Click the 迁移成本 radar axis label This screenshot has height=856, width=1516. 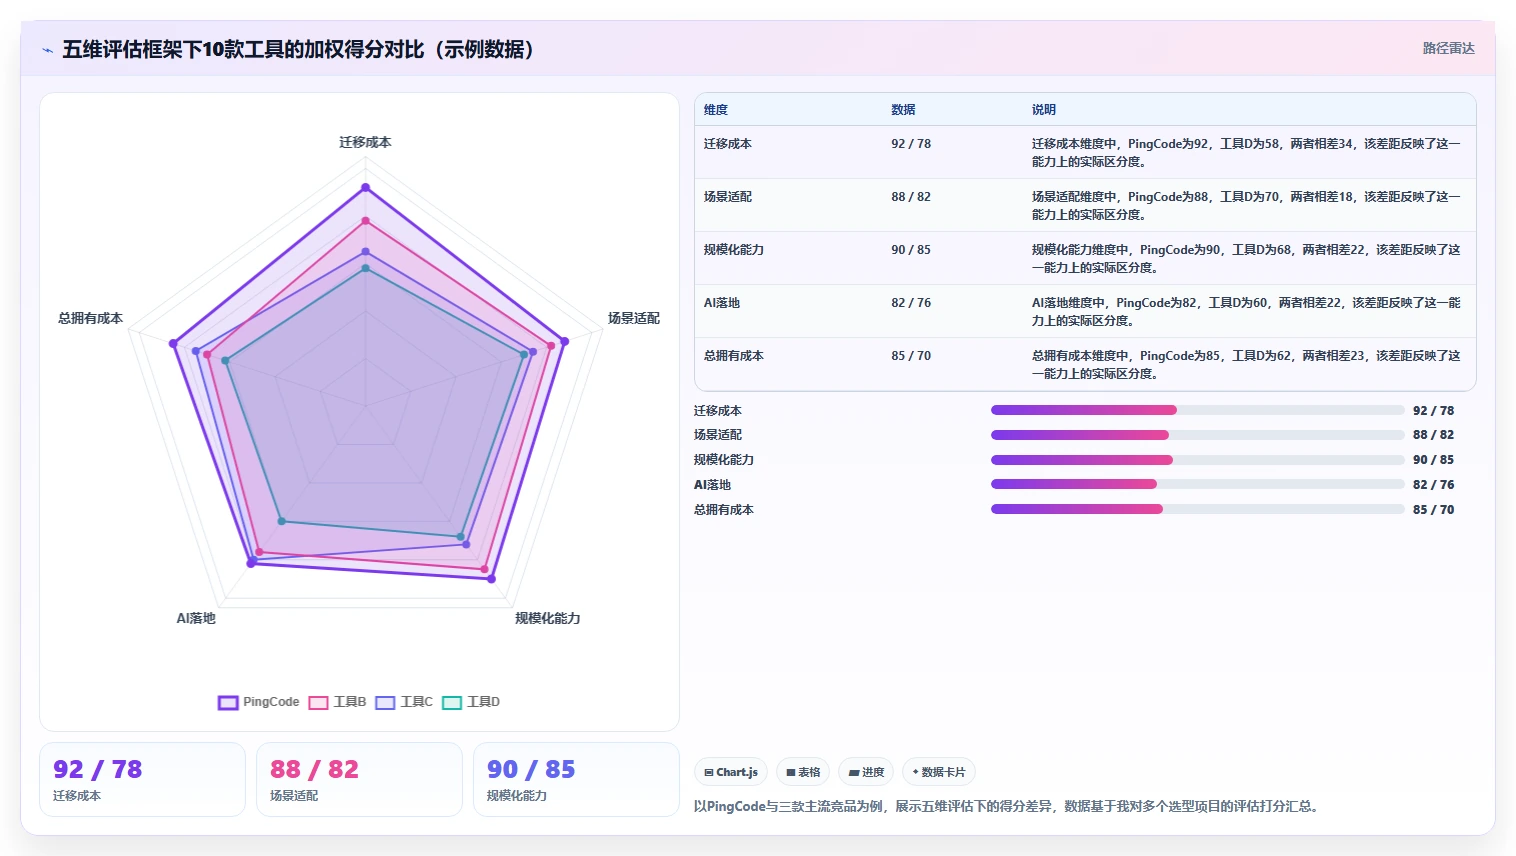[365, 142]
